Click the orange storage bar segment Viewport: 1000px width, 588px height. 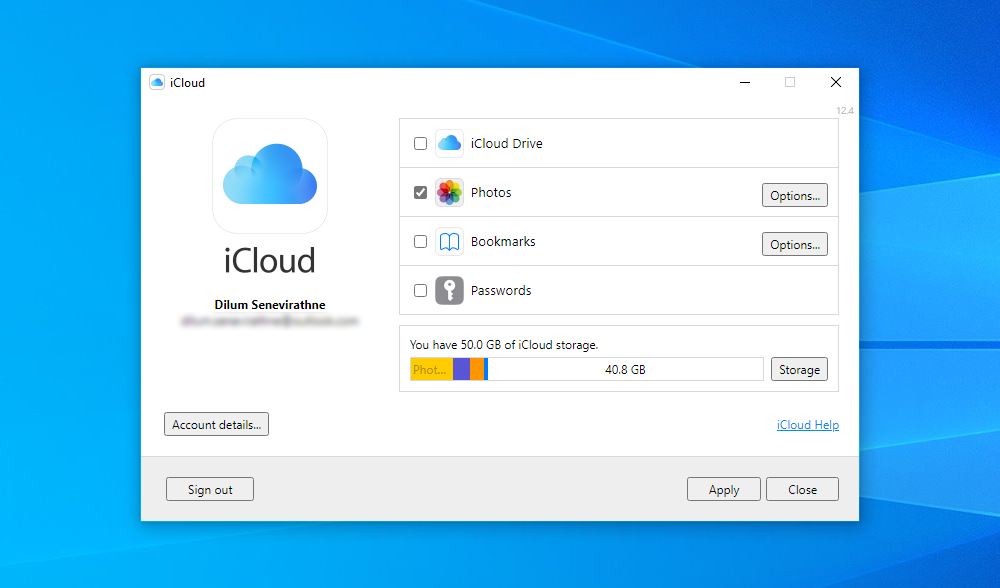click(x=477, y=369)
